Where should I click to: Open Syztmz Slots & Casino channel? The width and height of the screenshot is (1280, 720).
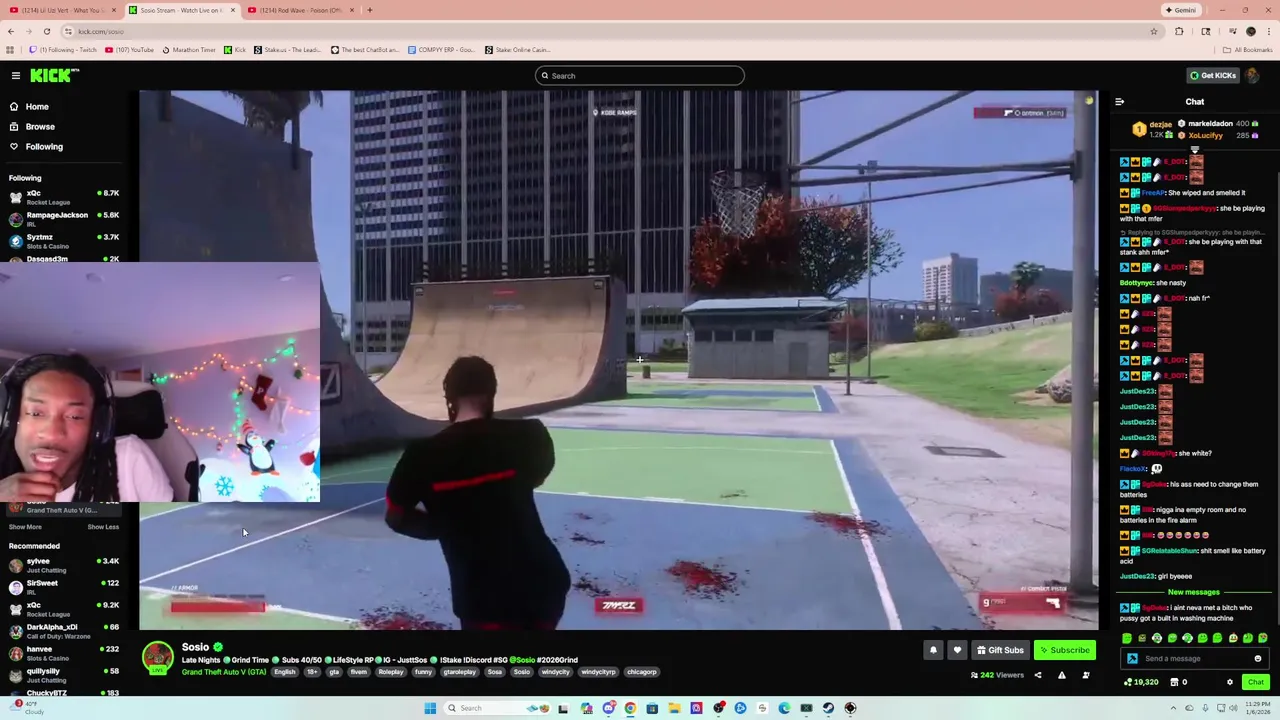click(64, 240)
